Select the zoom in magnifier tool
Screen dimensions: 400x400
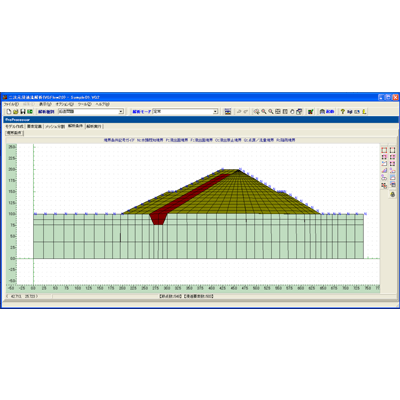[264, 112]
